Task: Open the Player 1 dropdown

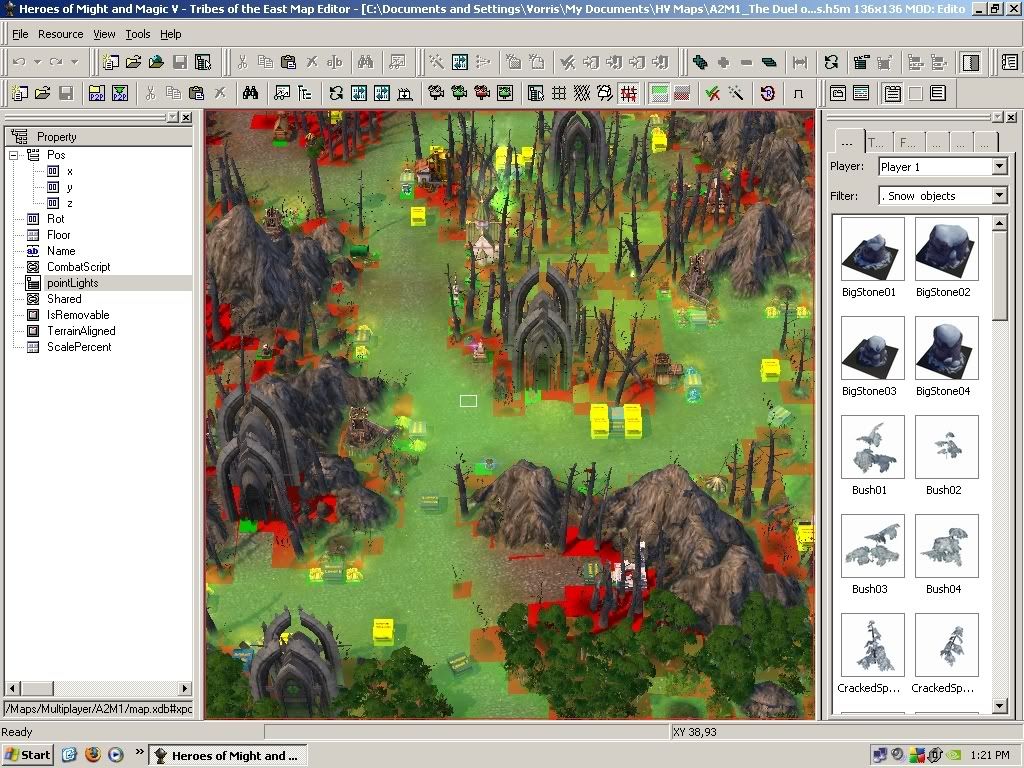Action: pos(999,167)
